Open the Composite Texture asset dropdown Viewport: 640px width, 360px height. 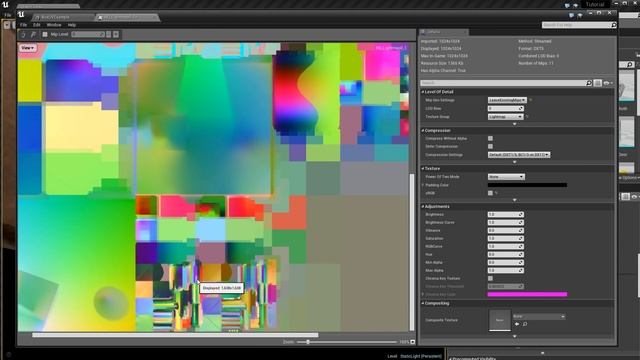coord(539,316)
